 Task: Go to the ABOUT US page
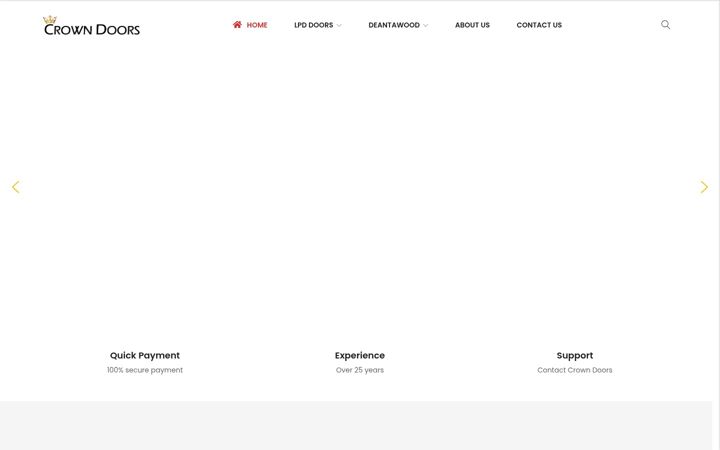472,25
